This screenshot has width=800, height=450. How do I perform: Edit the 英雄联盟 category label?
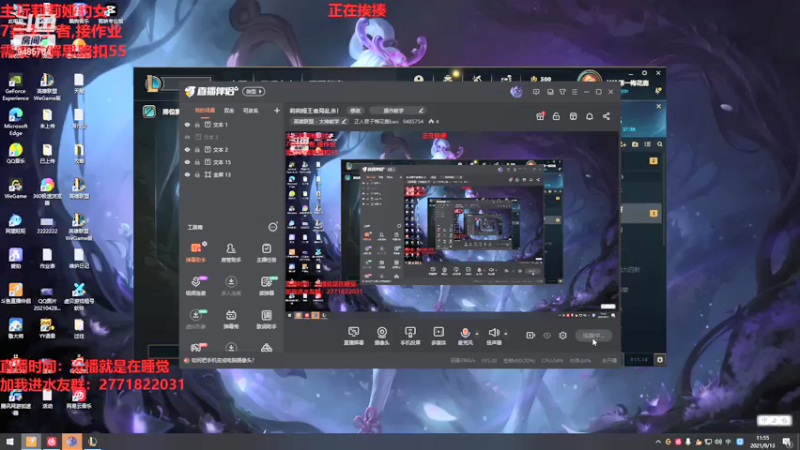[x=319, y=121]
